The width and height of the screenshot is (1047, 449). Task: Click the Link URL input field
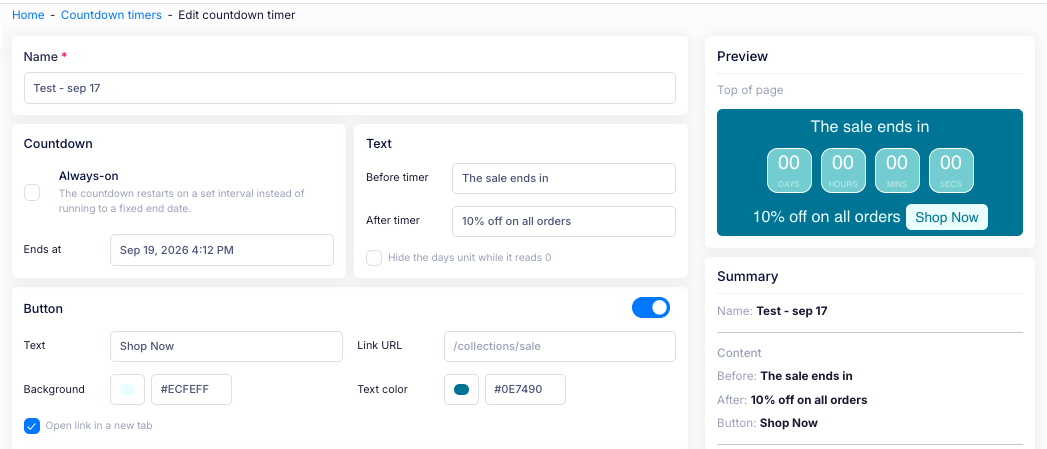(560, 346)
